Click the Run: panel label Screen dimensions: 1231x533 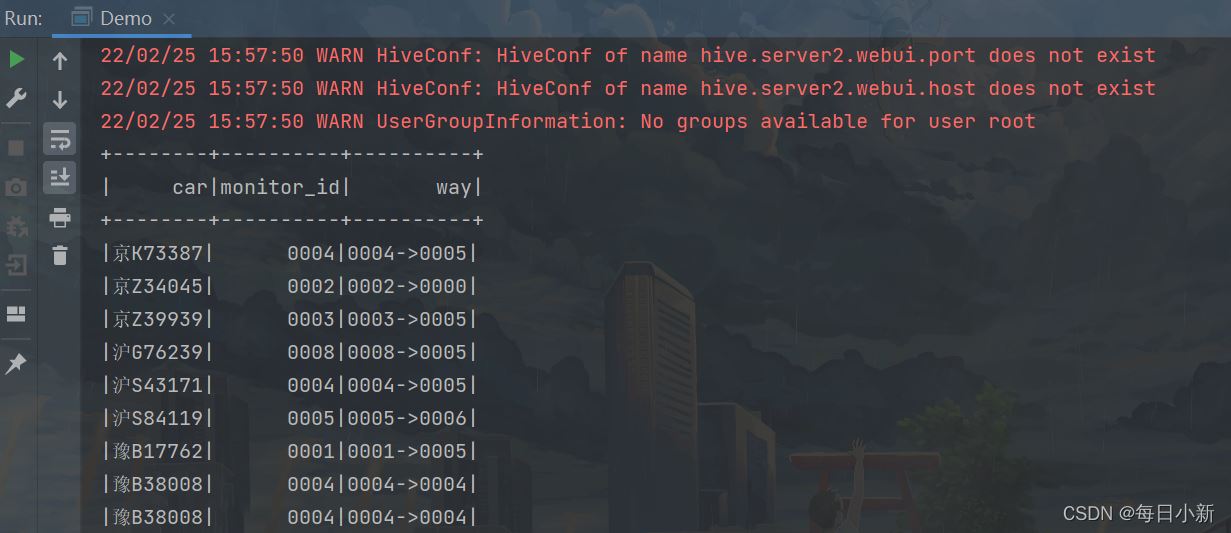[24, 18]
